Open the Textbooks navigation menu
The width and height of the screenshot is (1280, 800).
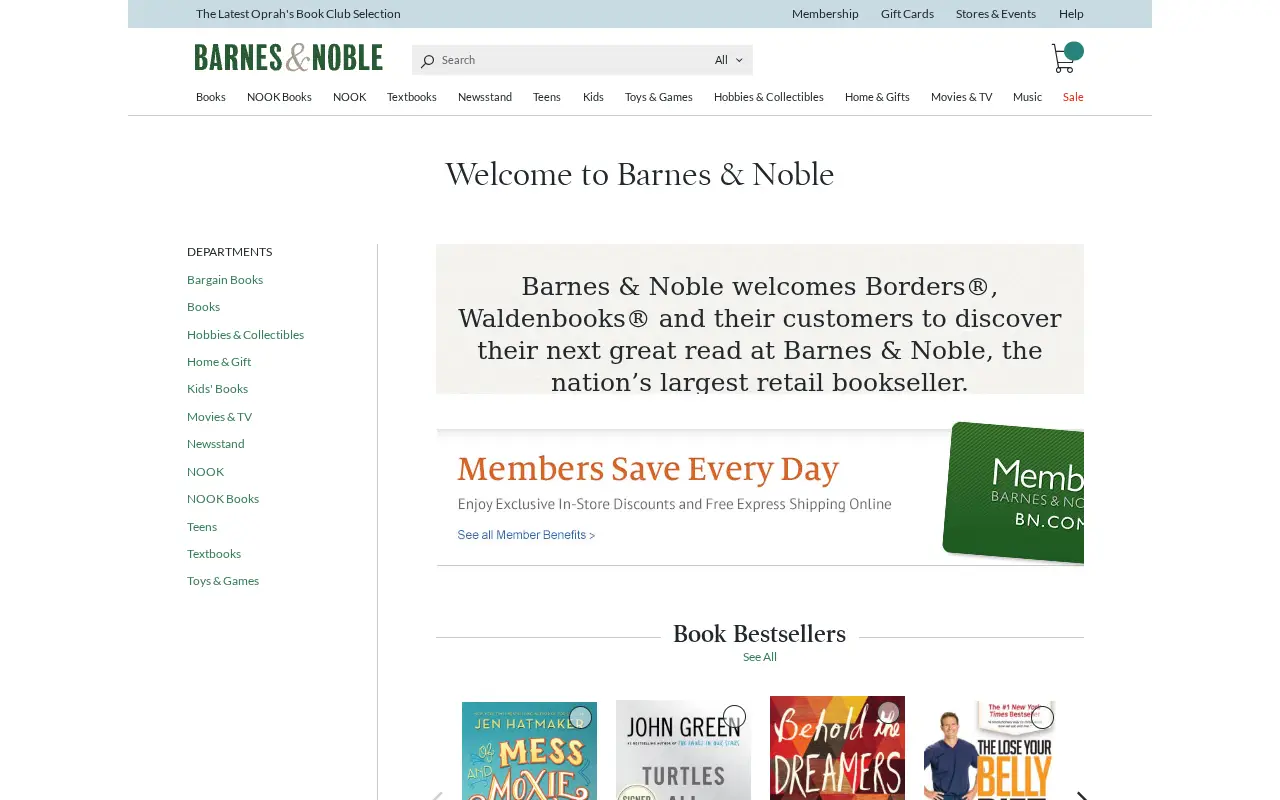pyautogui.click(x=412, y=97)
